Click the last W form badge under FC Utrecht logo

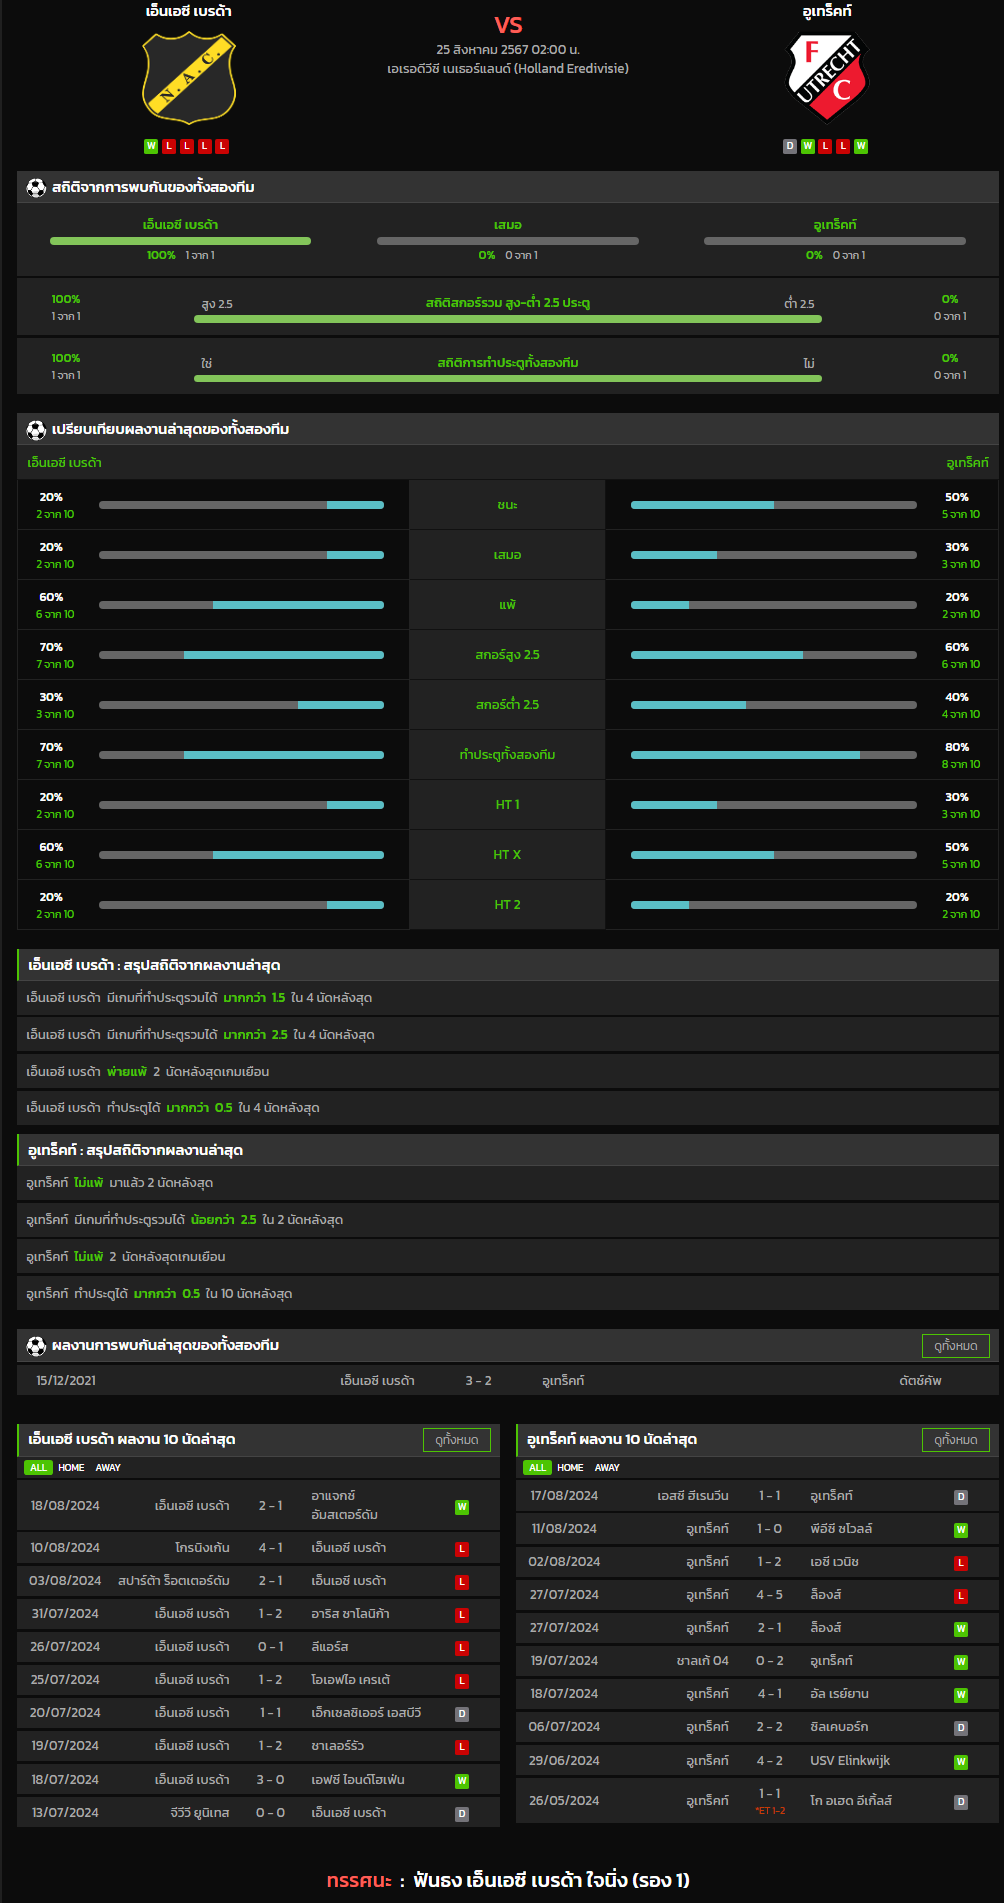(x=861, y=146)
